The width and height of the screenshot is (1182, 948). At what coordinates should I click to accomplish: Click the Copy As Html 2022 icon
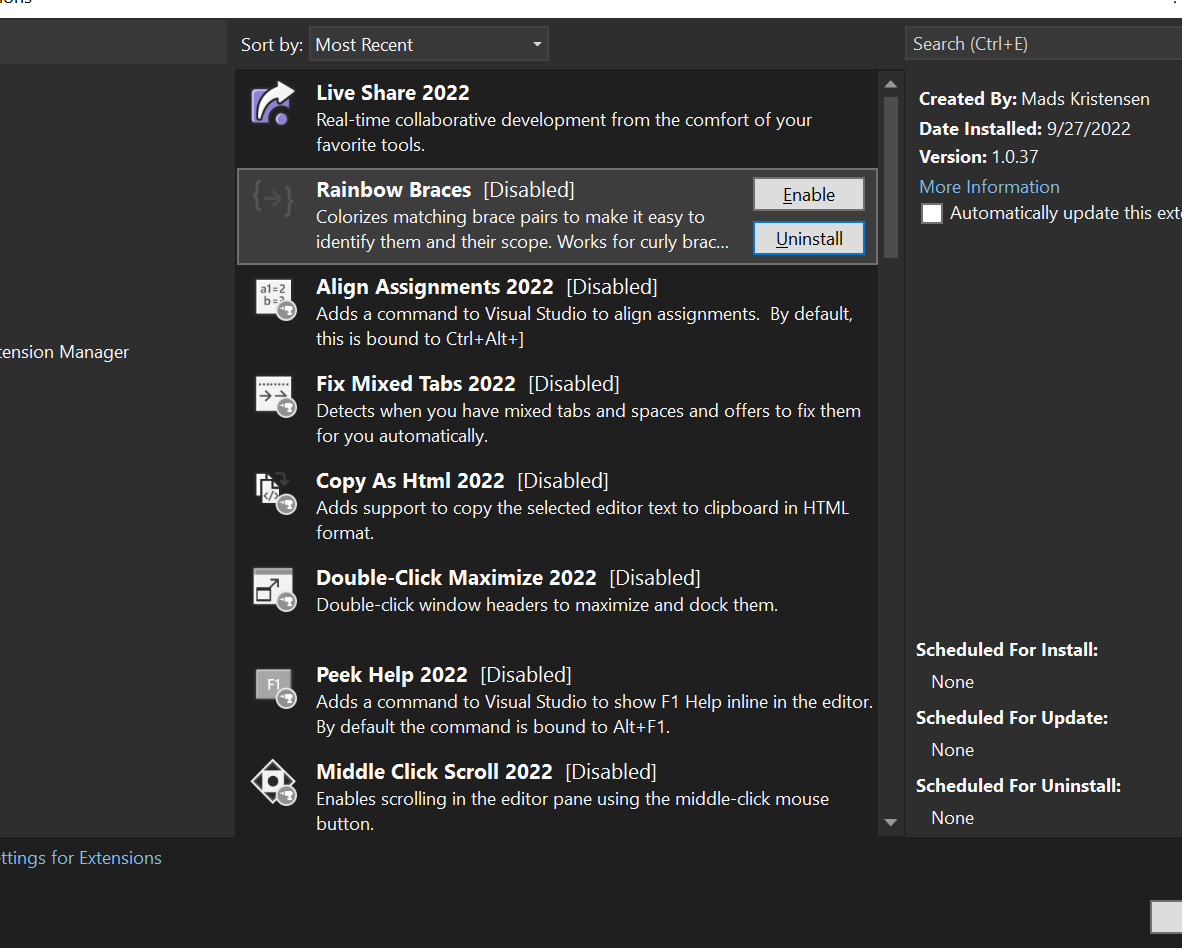click(275, 494)
